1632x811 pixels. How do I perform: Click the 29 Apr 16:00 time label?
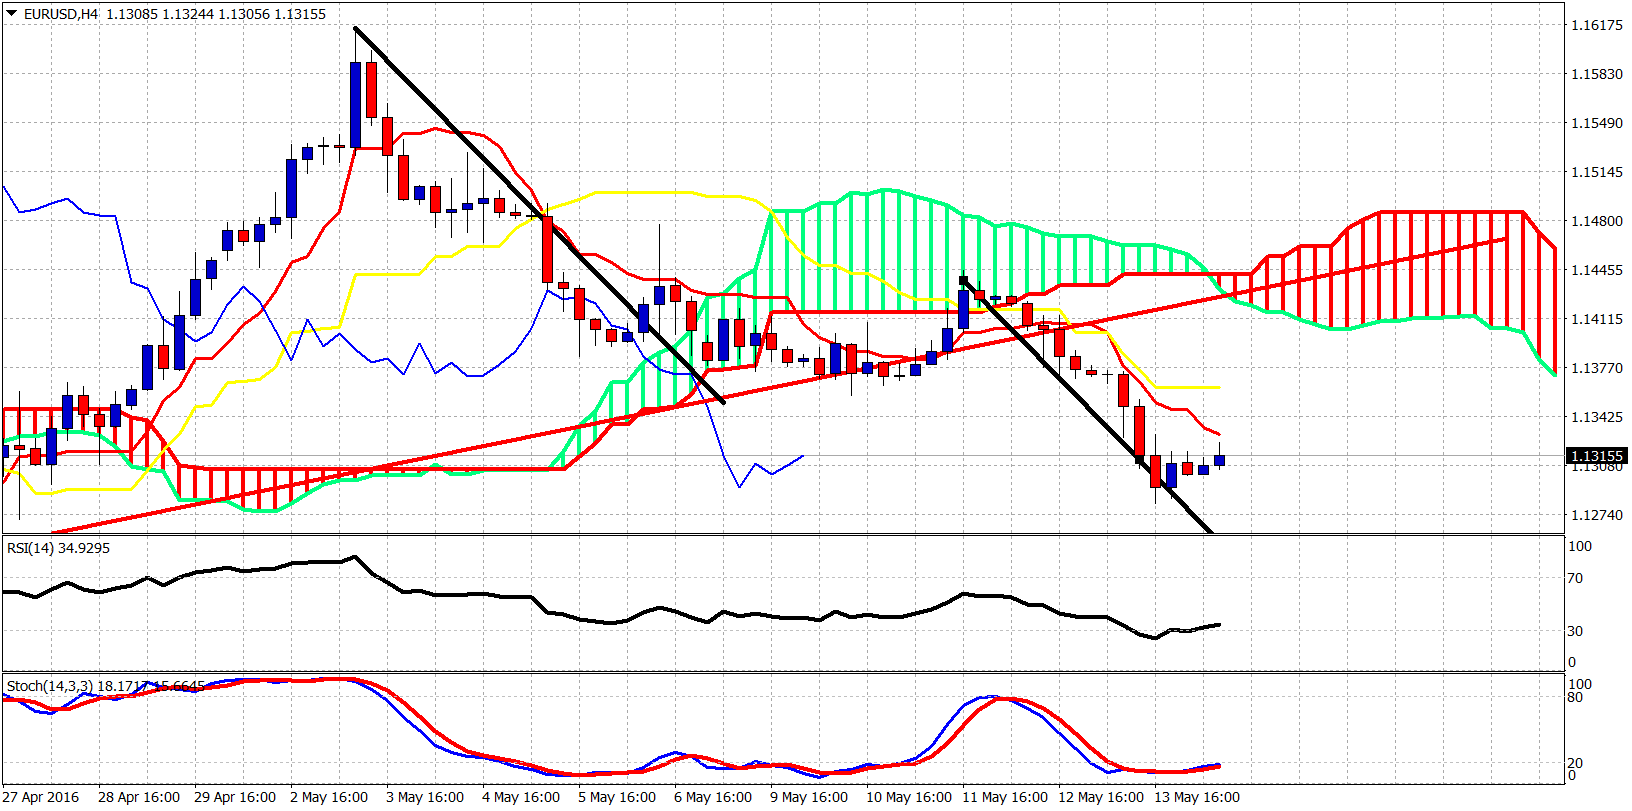click(235, 797)
